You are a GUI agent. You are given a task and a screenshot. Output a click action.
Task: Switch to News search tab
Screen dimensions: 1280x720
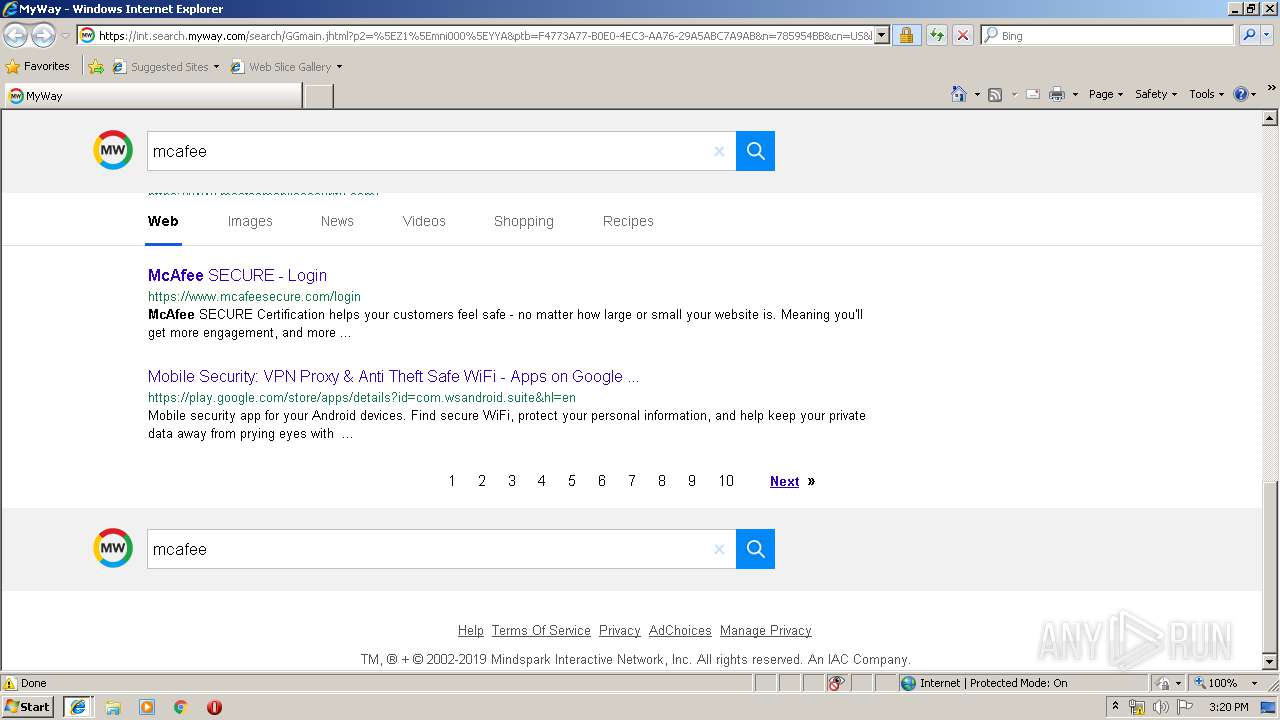click(337, 221)
